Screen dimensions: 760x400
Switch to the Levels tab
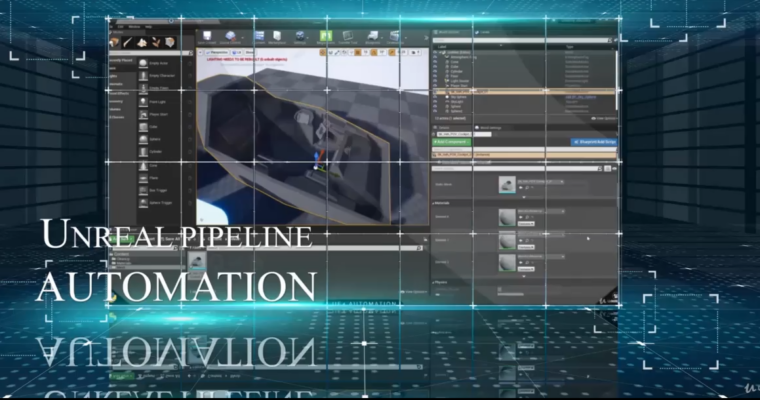(x=483, y=32)
